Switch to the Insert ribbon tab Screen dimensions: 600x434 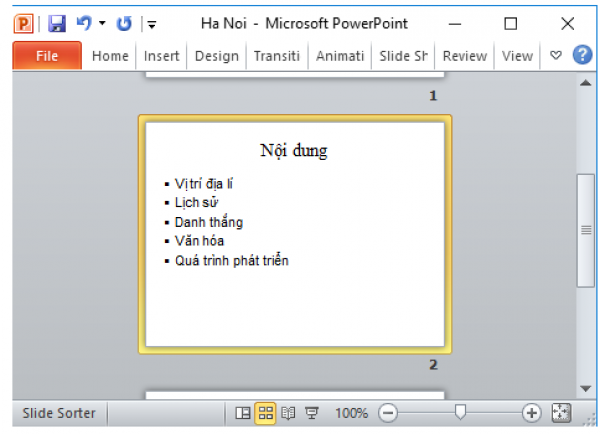[x=161, y=56]
